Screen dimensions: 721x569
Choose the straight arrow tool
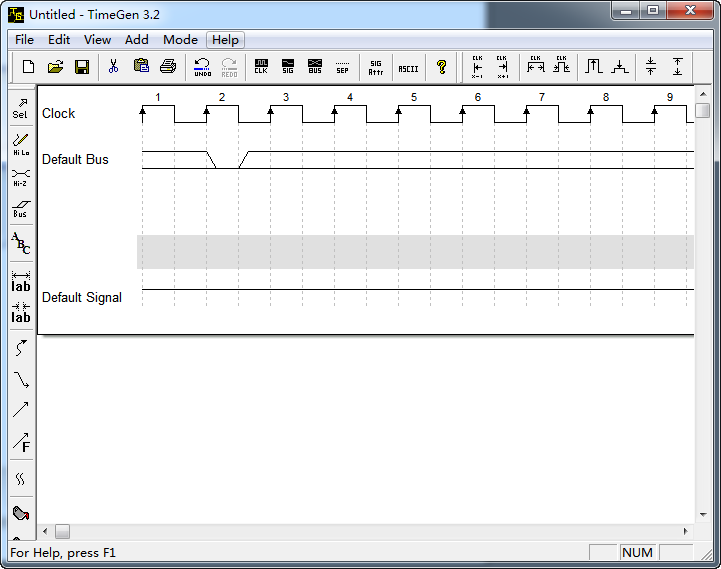21,409
